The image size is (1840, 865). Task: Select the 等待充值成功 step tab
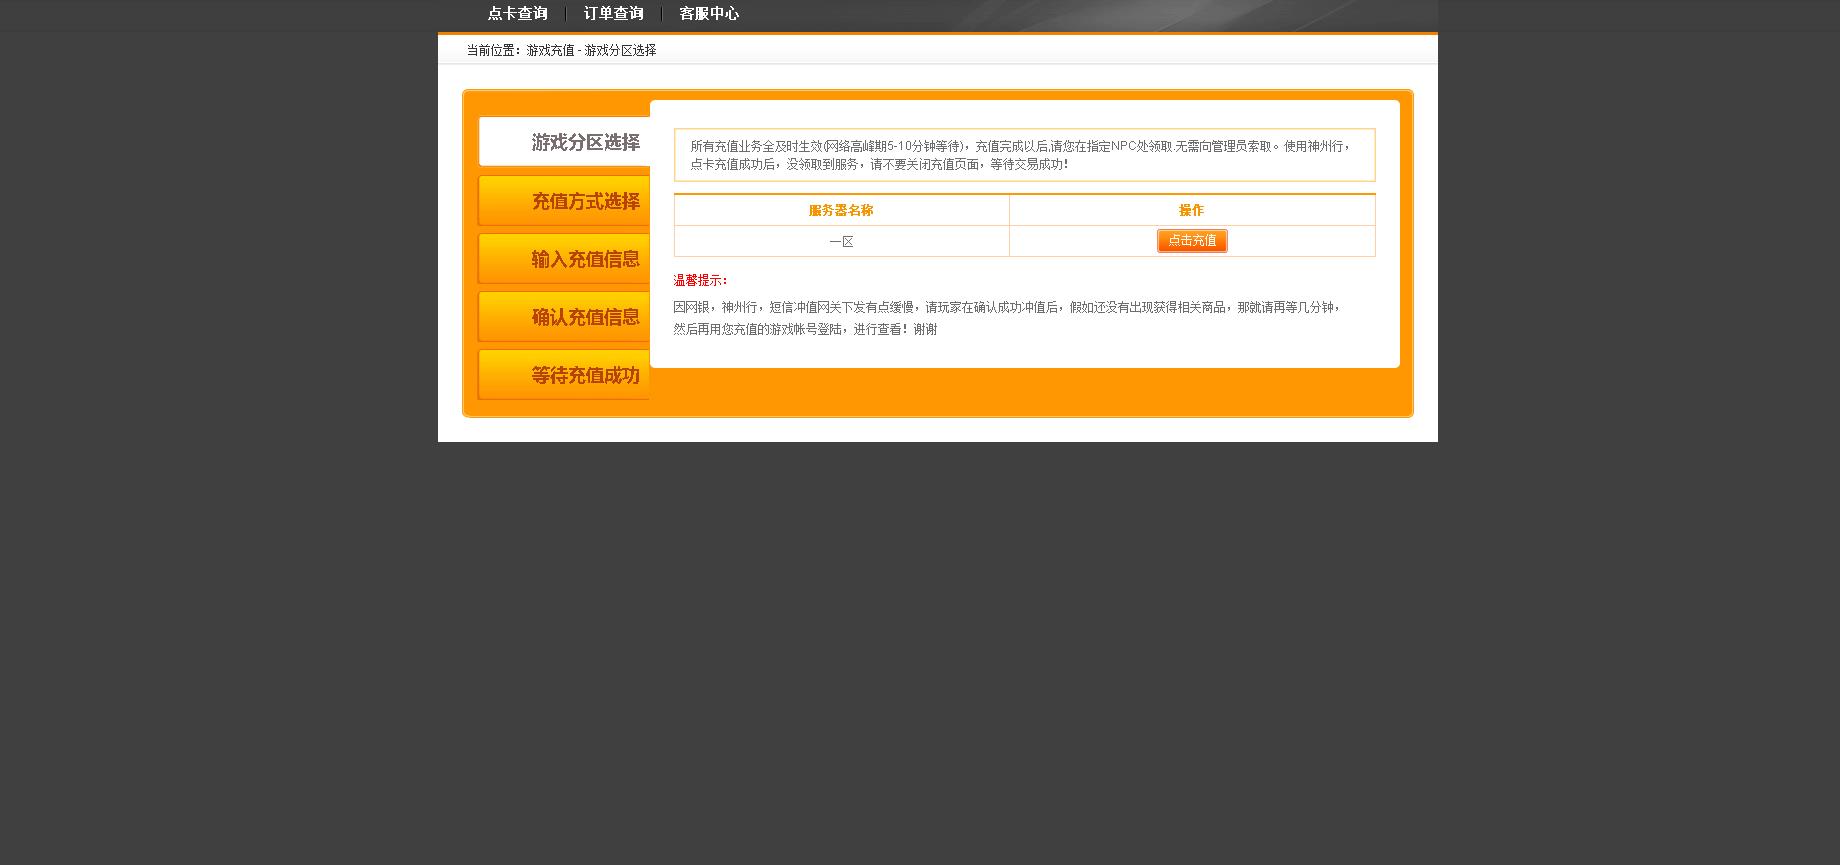pyautogui.click(x=565, y=375)
